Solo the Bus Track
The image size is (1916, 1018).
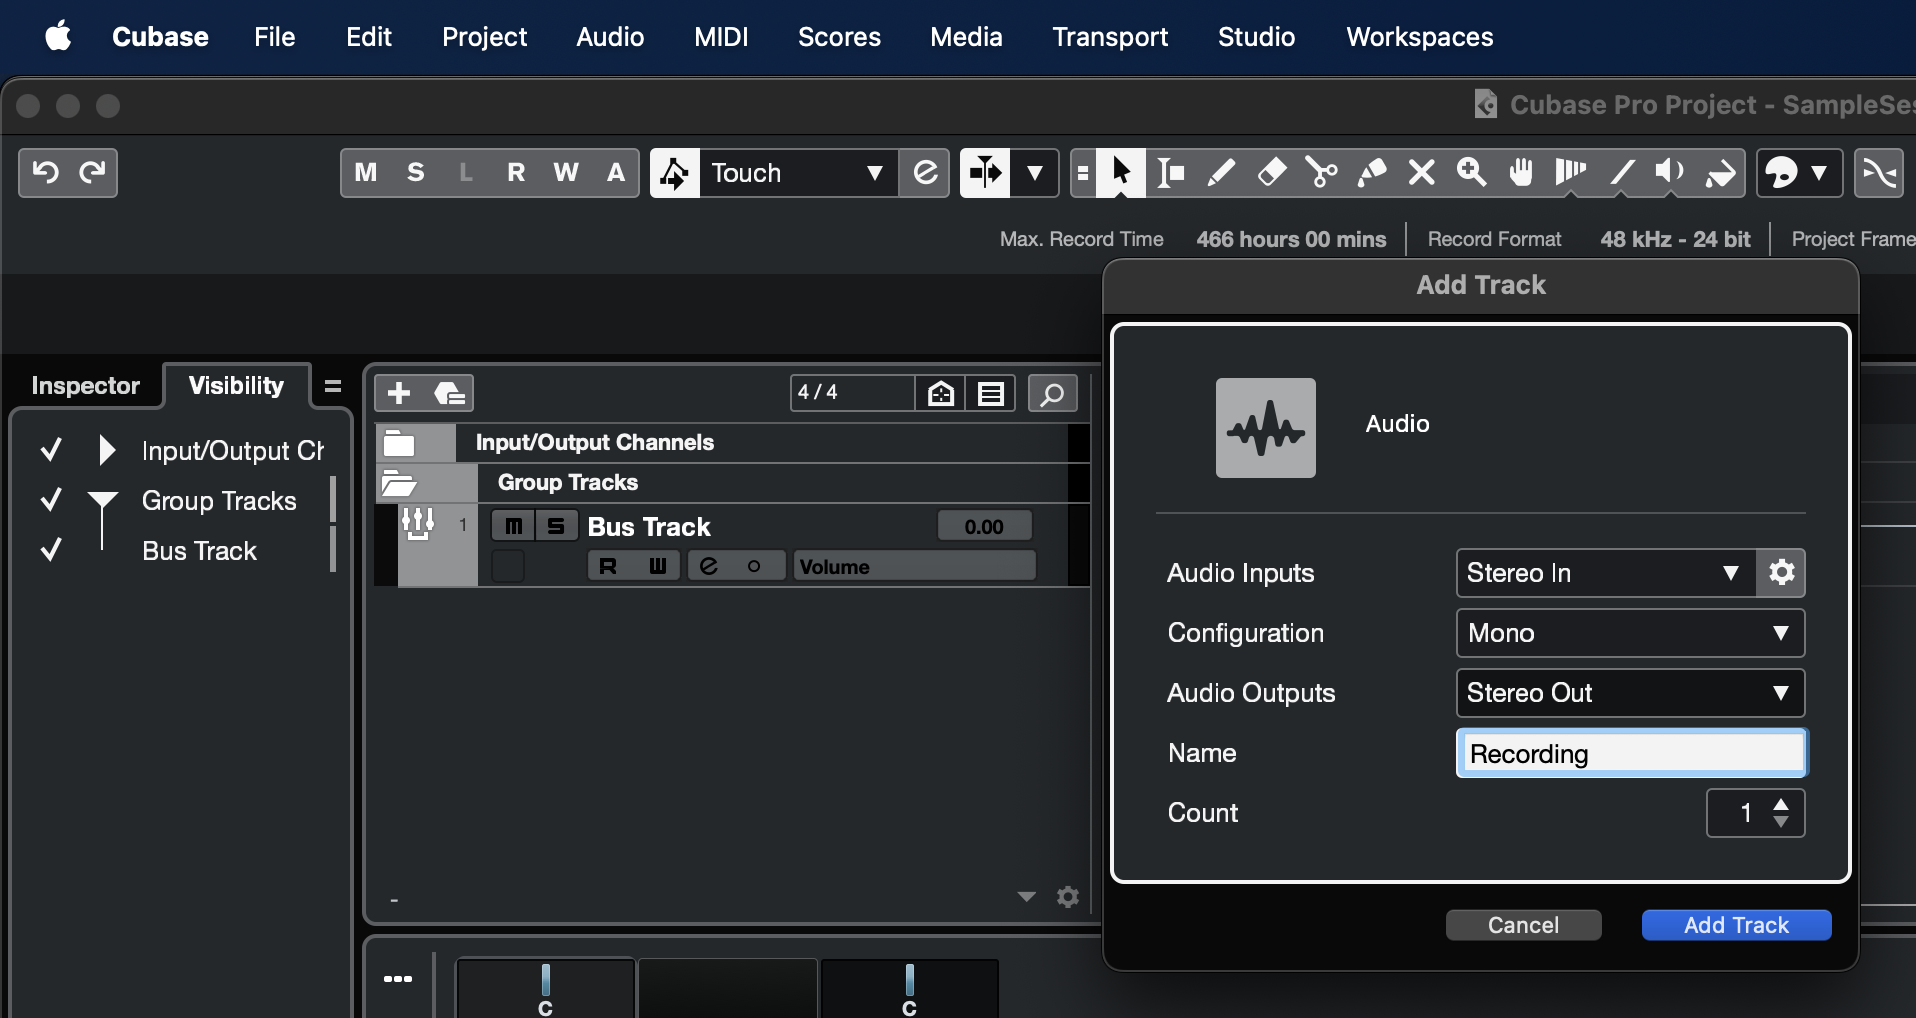pos(556,526)
